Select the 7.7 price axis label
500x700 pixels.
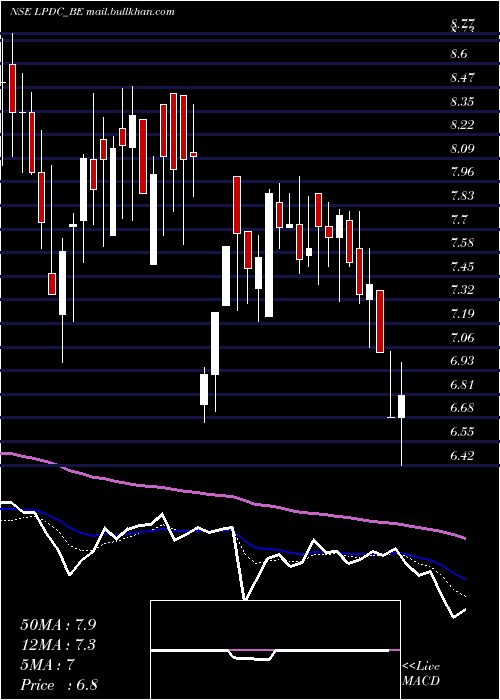(459, 219)
